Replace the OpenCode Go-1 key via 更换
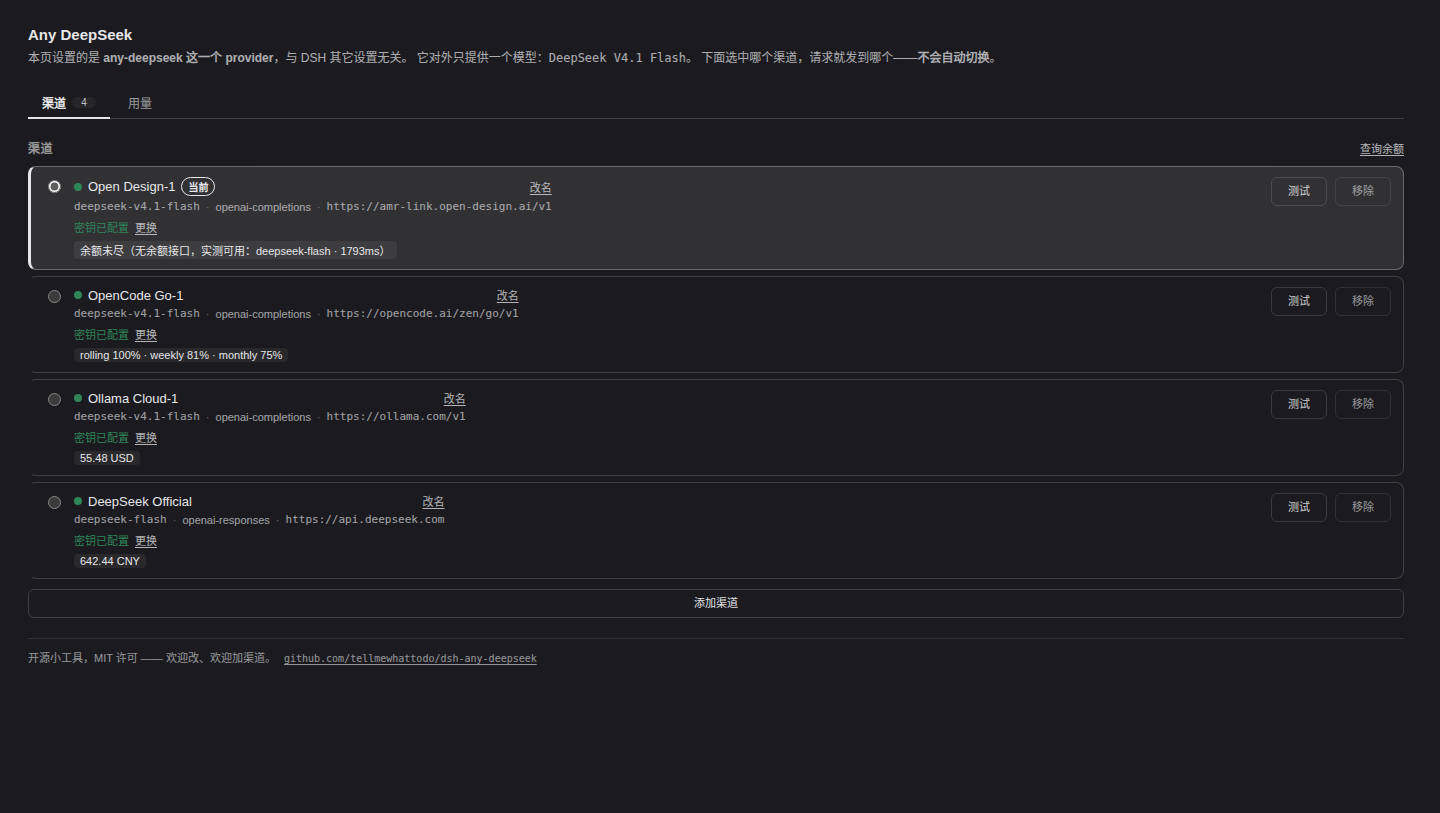1440x813 pixels. pos(146,335)
